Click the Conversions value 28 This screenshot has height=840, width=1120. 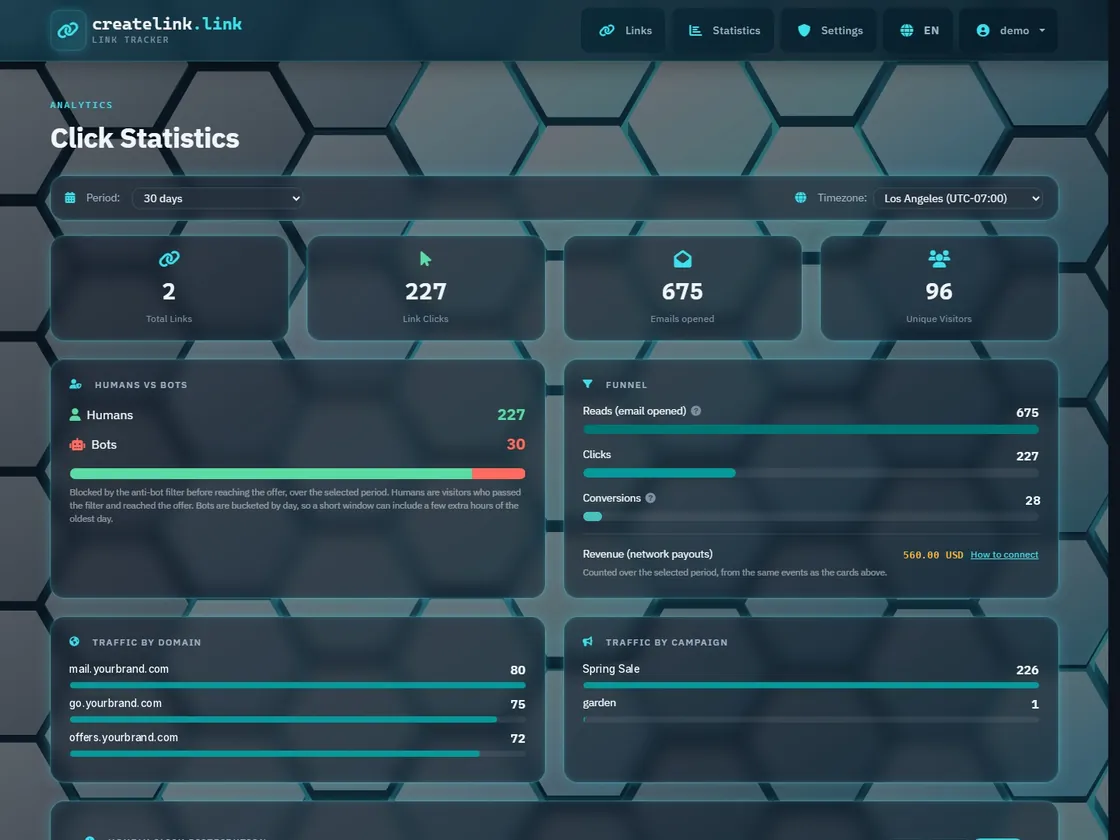[x=1032, y=500]
